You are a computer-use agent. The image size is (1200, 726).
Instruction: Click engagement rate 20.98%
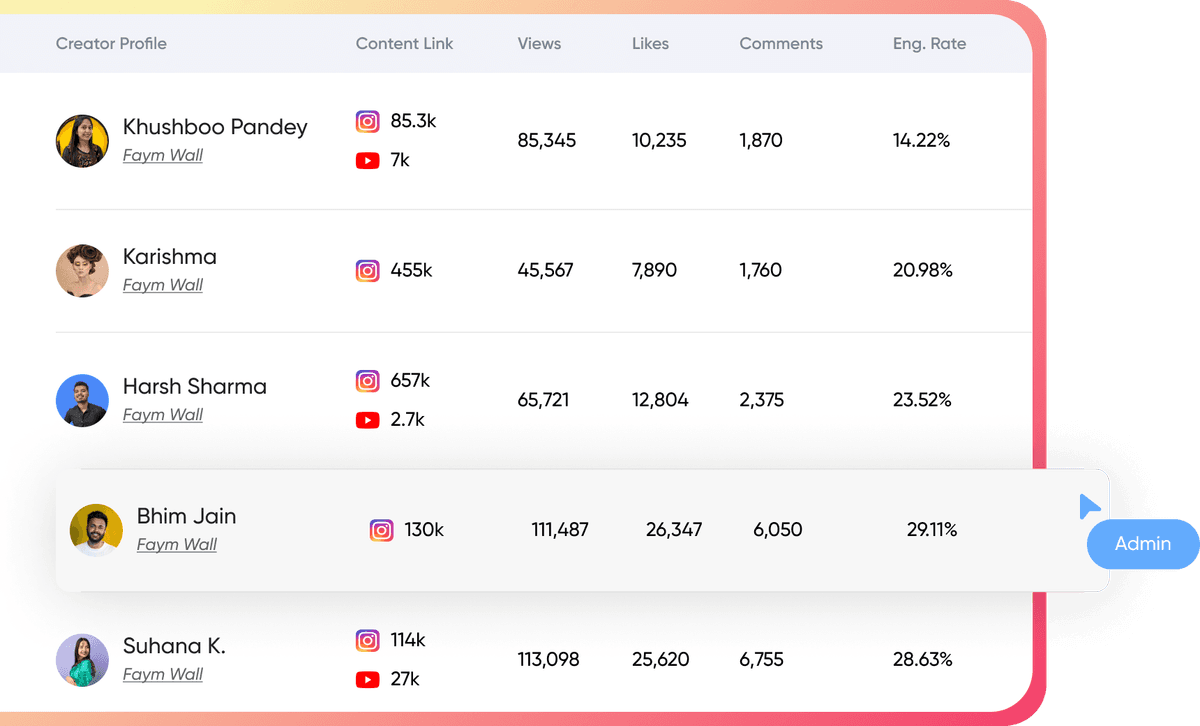[x=923, y=271]
